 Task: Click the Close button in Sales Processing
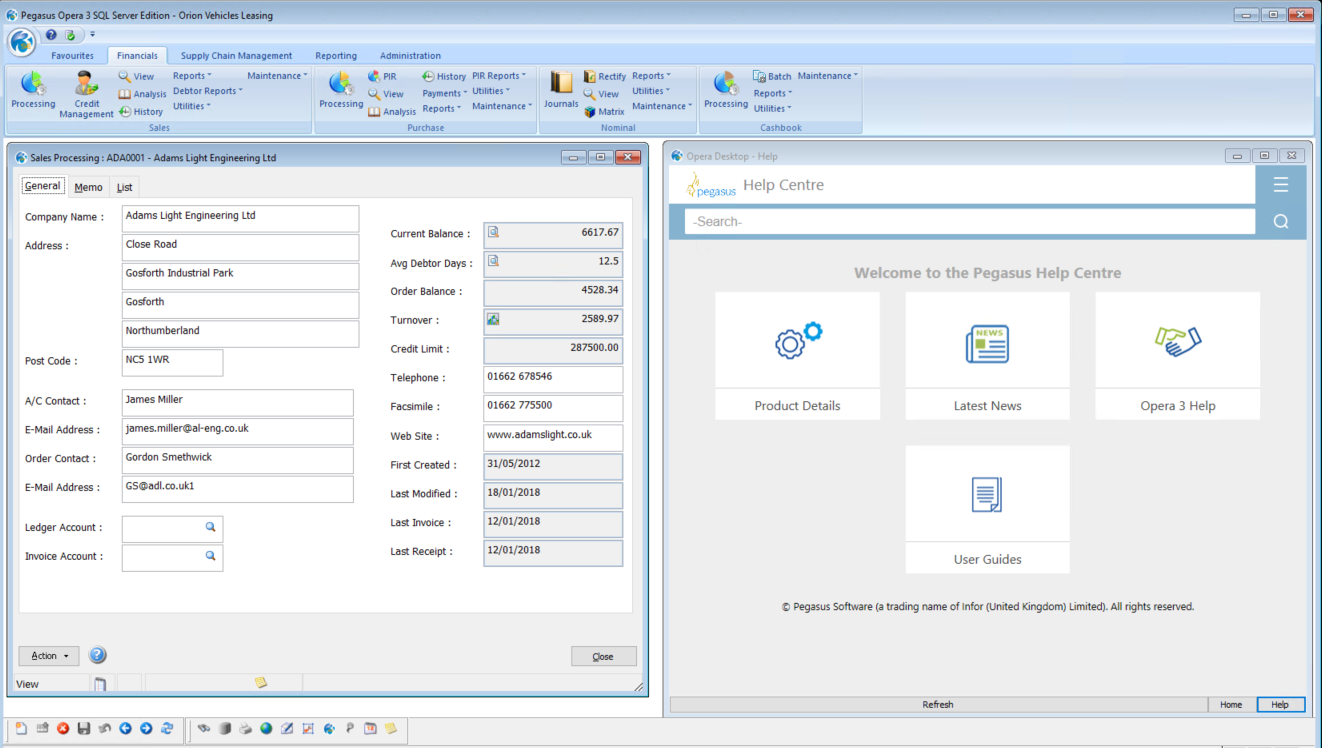[x=603, y=657]
